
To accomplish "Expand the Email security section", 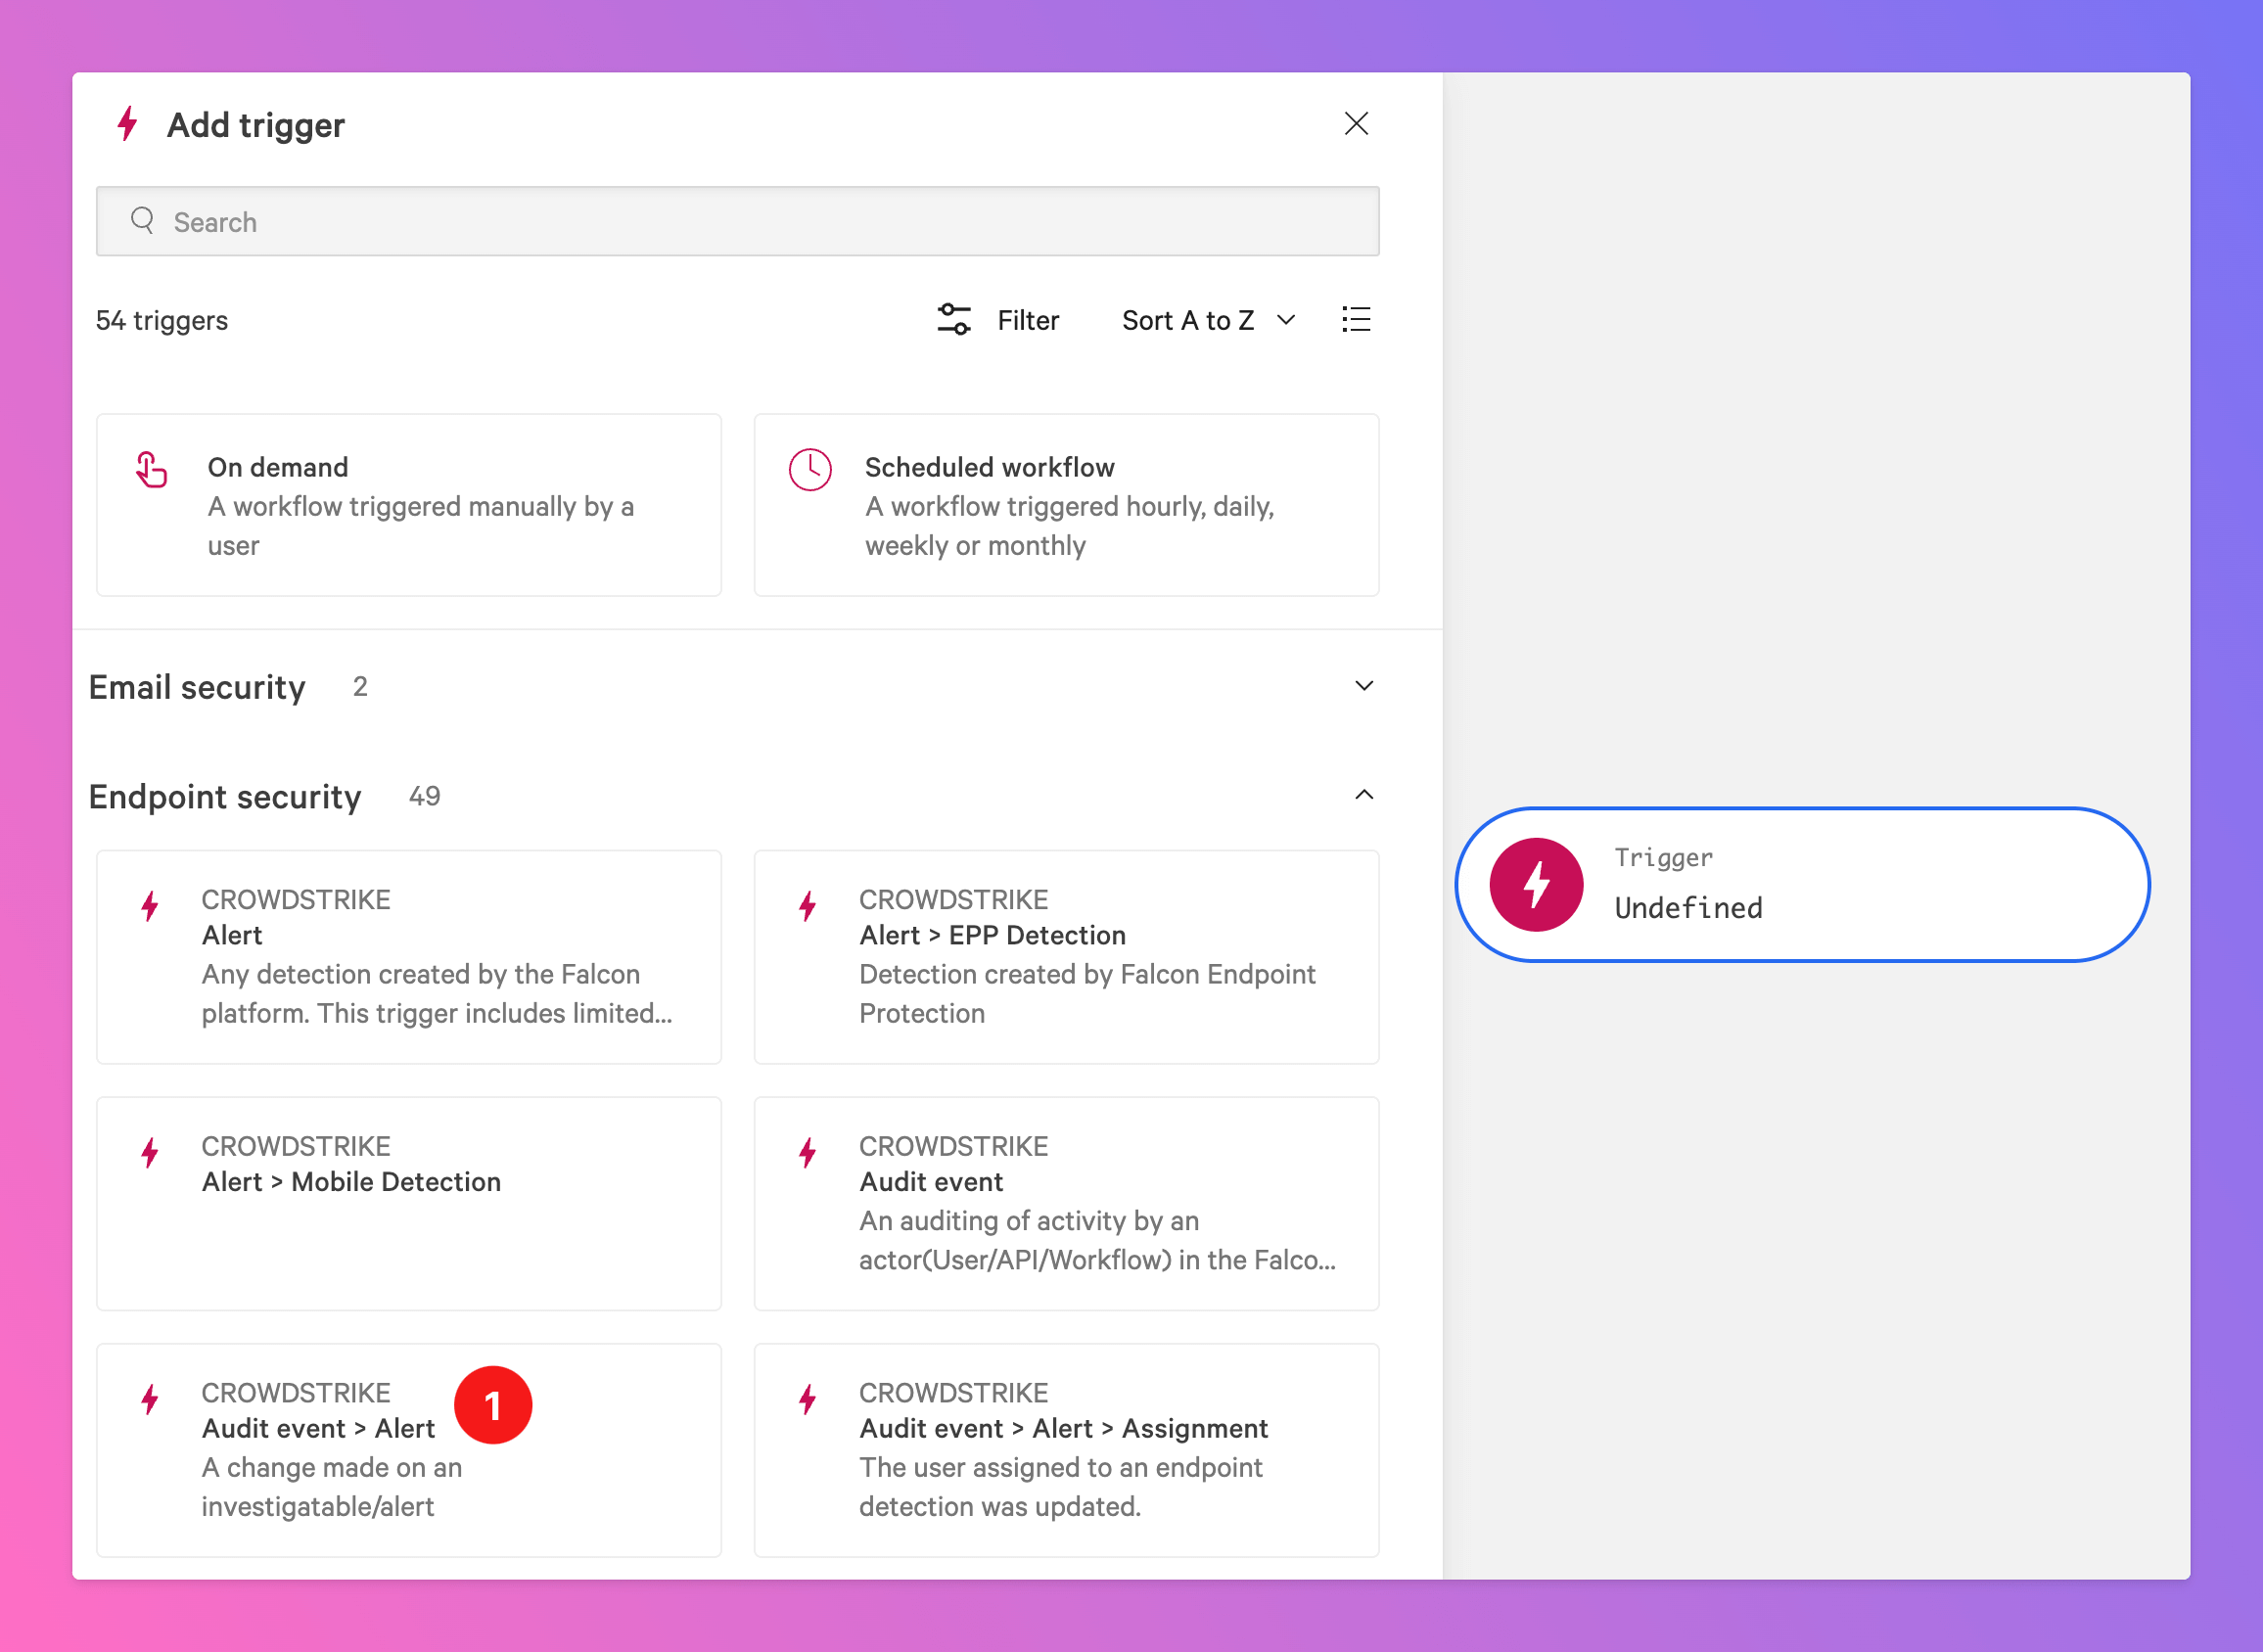I will 1363,686.
